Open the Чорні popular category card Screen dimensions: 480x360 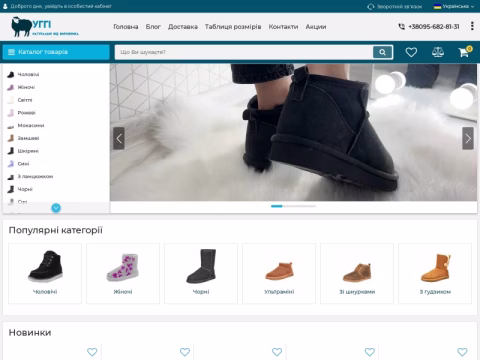tap(201, 273)
